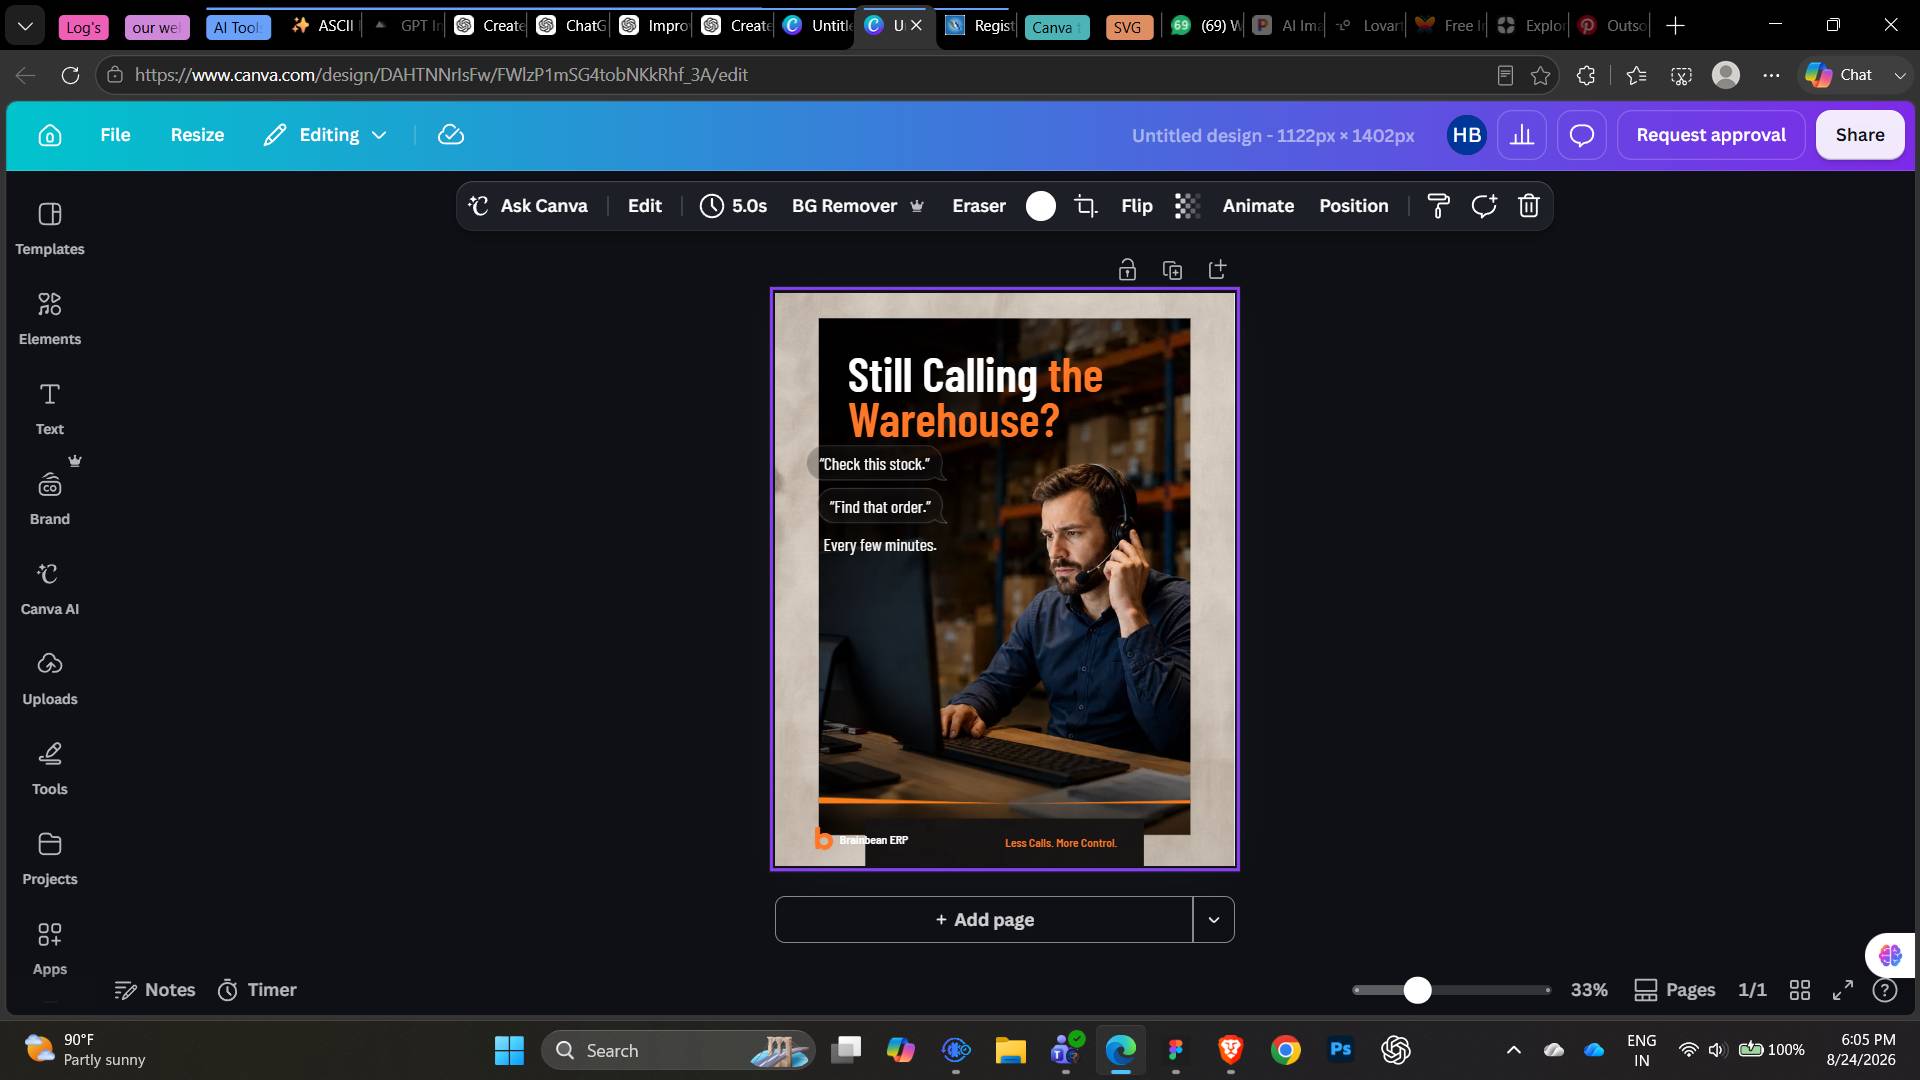The image size is (1920, 1080).
Task: Open the Canva AI sidebar tool
Action: click(x=50, y=588)
